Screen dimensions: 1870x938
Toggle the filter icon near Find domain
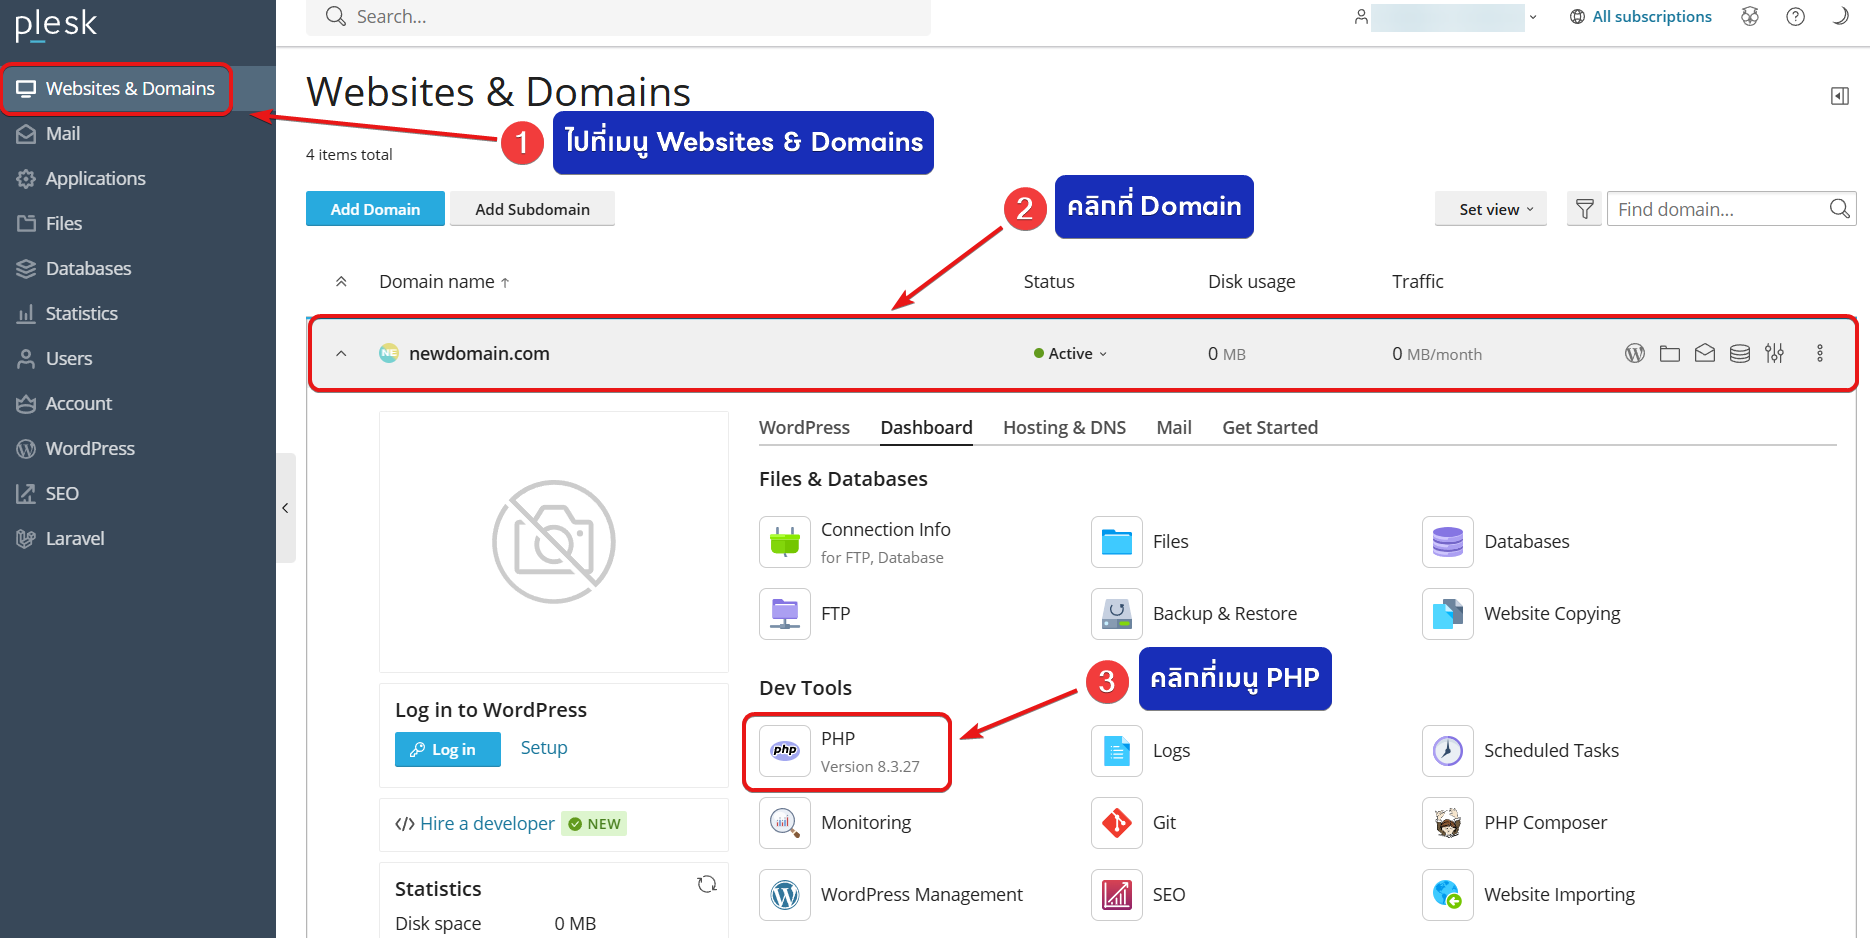point(1584,209)
